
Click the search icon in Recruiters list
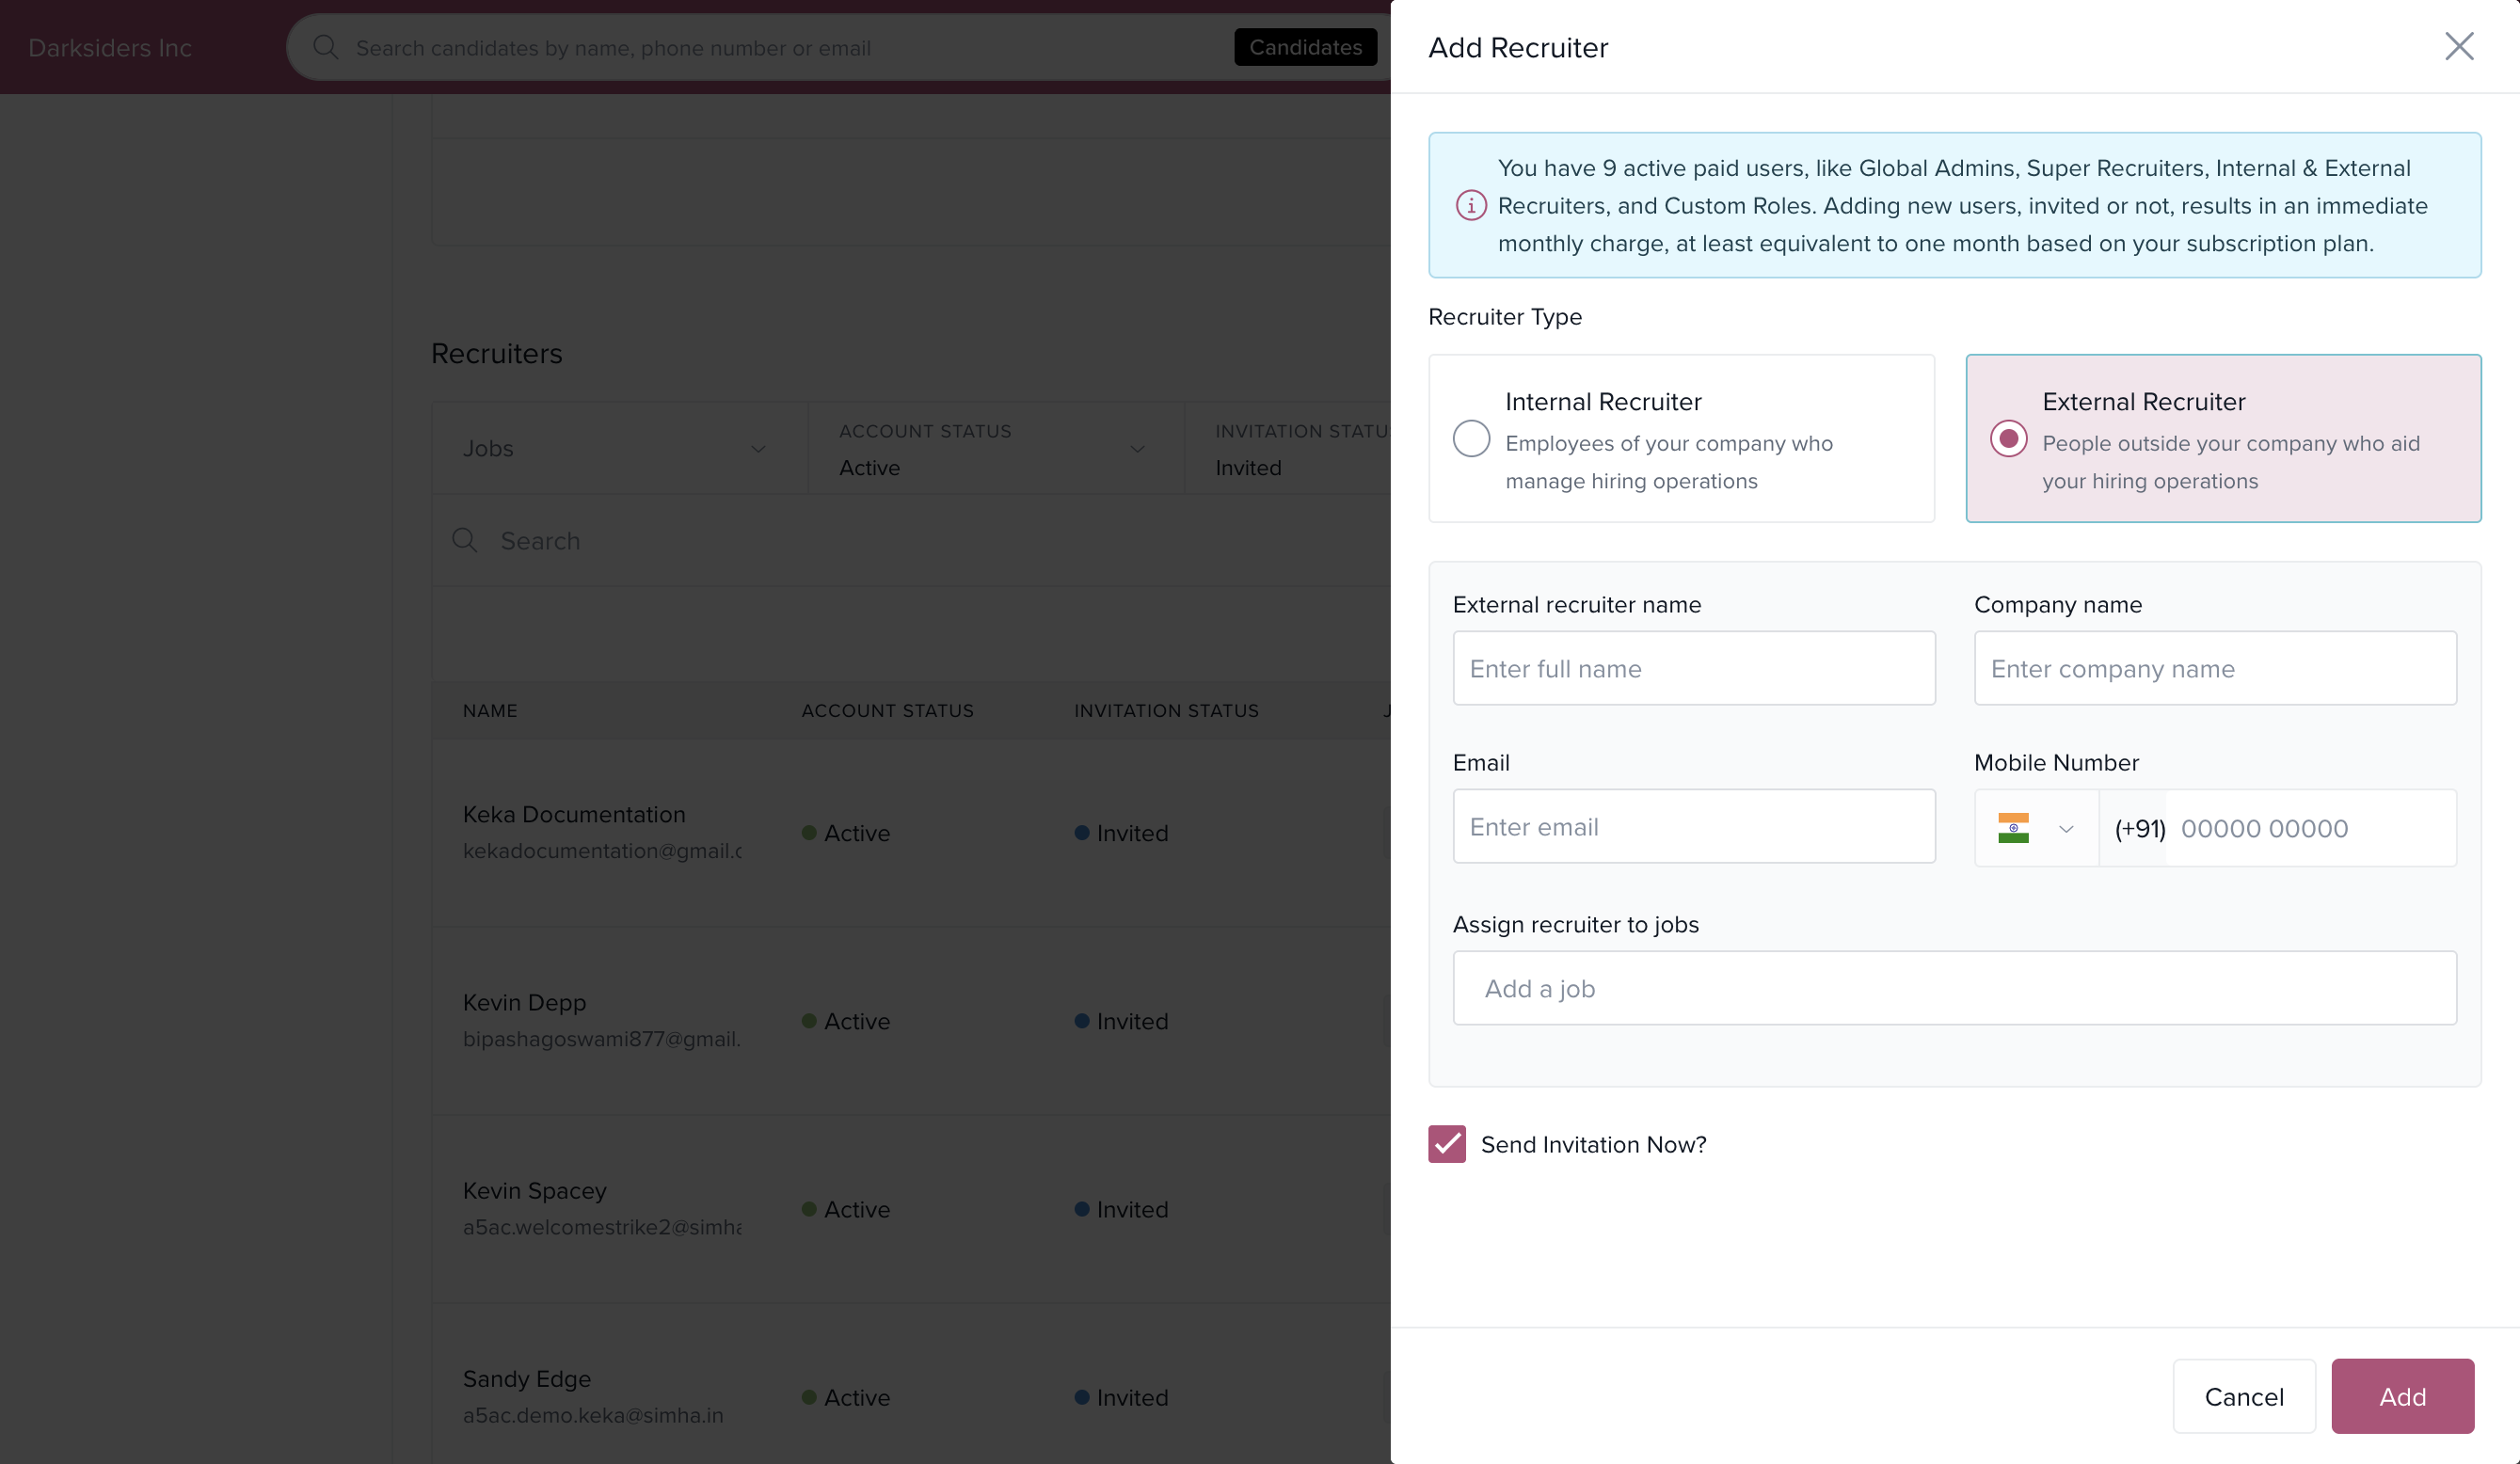(465, 541)
